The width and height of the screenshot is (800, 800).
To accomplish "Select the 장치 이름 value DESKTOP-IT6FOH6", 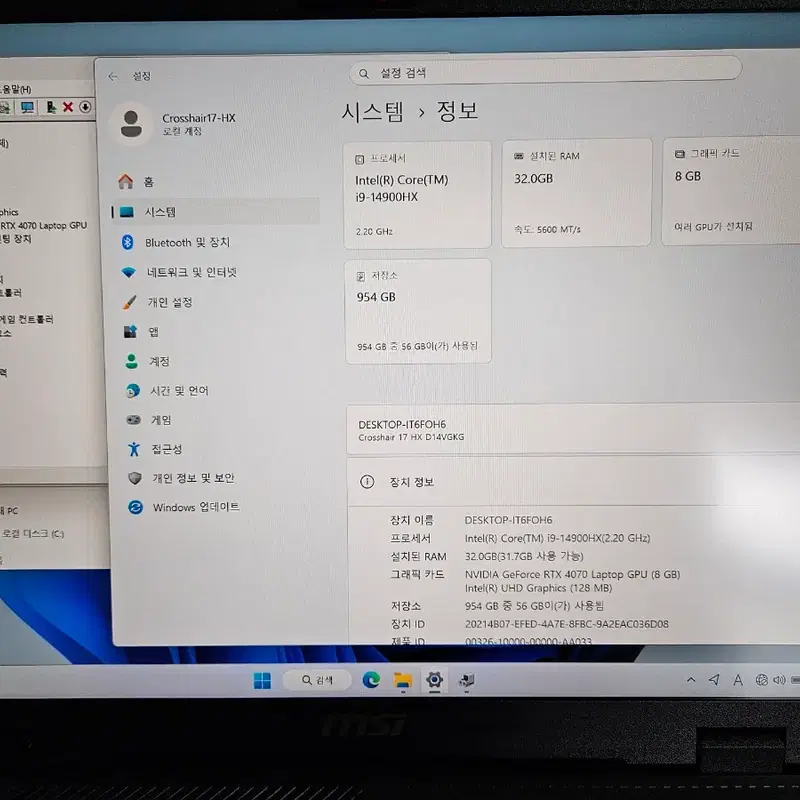I will 508,520.
